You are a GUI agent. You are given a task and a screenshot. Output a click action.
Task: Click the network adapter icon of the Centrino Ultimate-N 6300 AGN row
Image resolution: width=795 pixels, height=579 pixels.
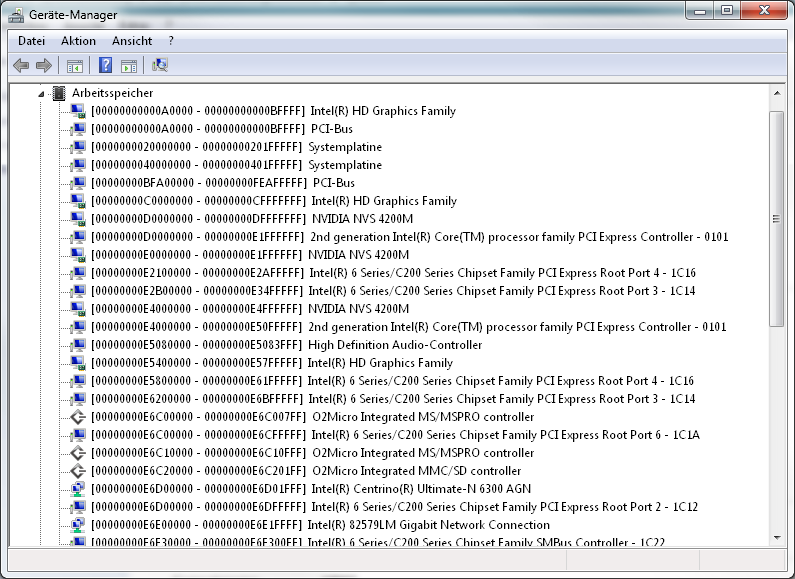(78, 489)
